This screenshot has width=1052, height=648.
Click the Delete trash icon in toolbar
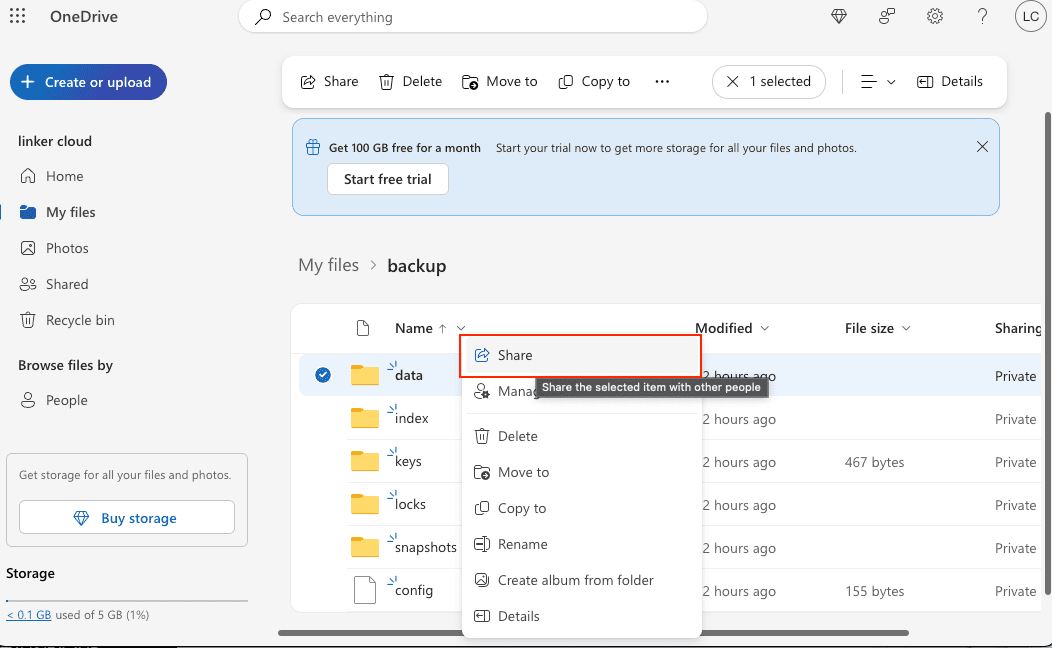[410, 82]
